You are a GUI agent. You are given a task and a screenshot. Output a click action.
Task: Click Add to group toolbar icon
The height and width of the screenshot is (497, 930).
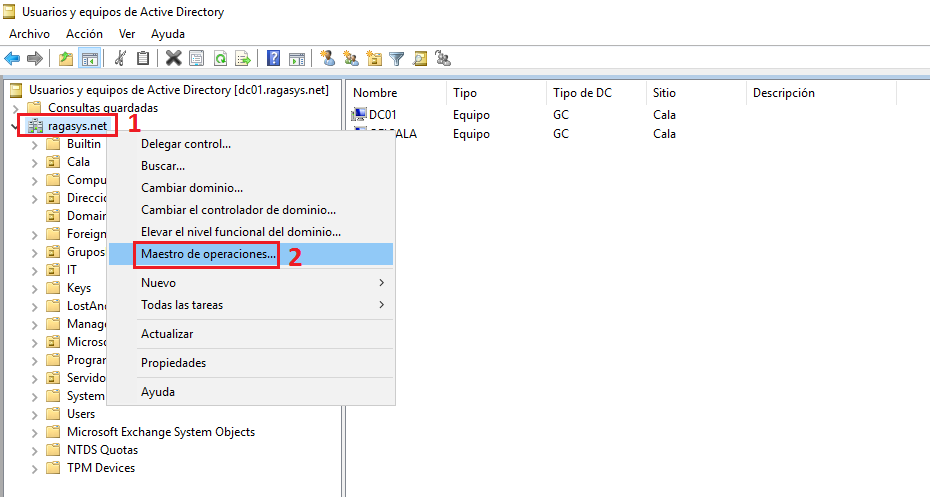pos(443,58)
